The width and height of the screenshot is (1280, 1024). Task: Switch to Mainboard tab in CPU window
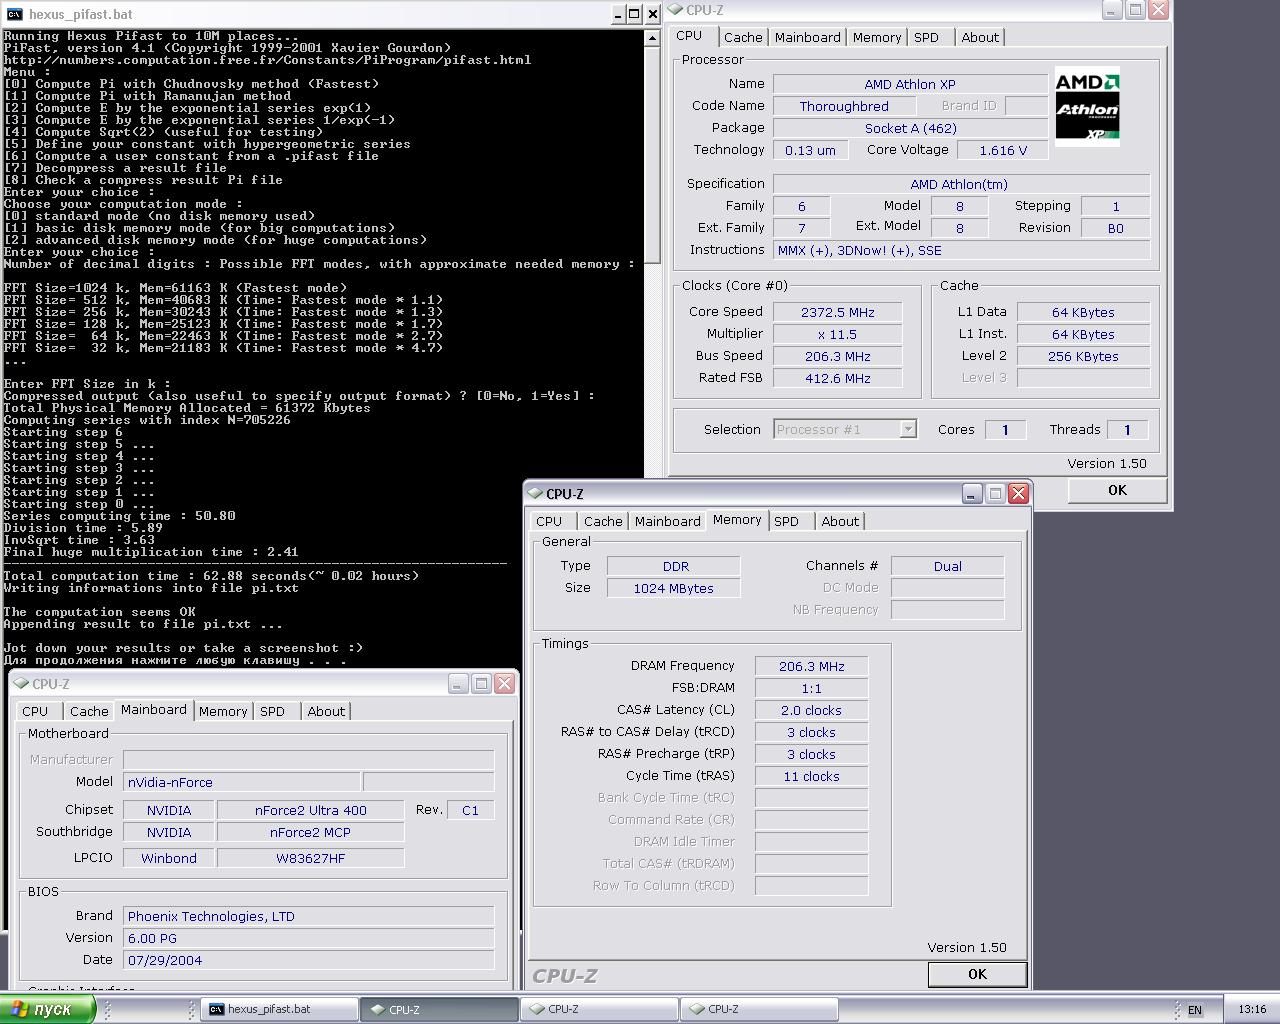(807, 37)
